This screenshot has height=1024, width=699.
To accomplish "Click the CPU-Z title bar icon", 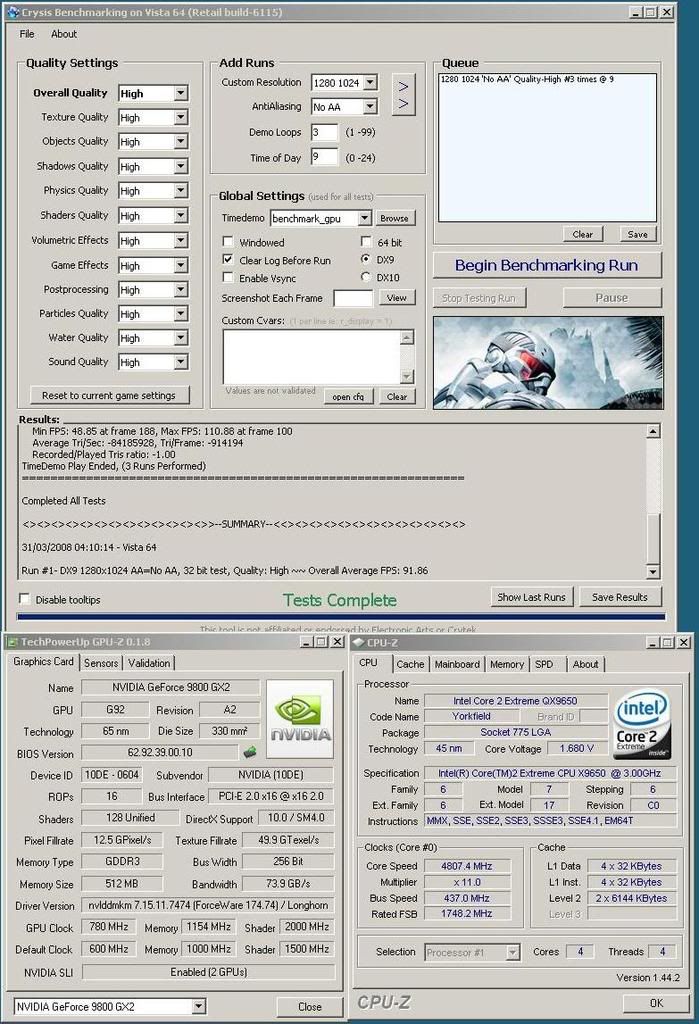I will (358, 643).
